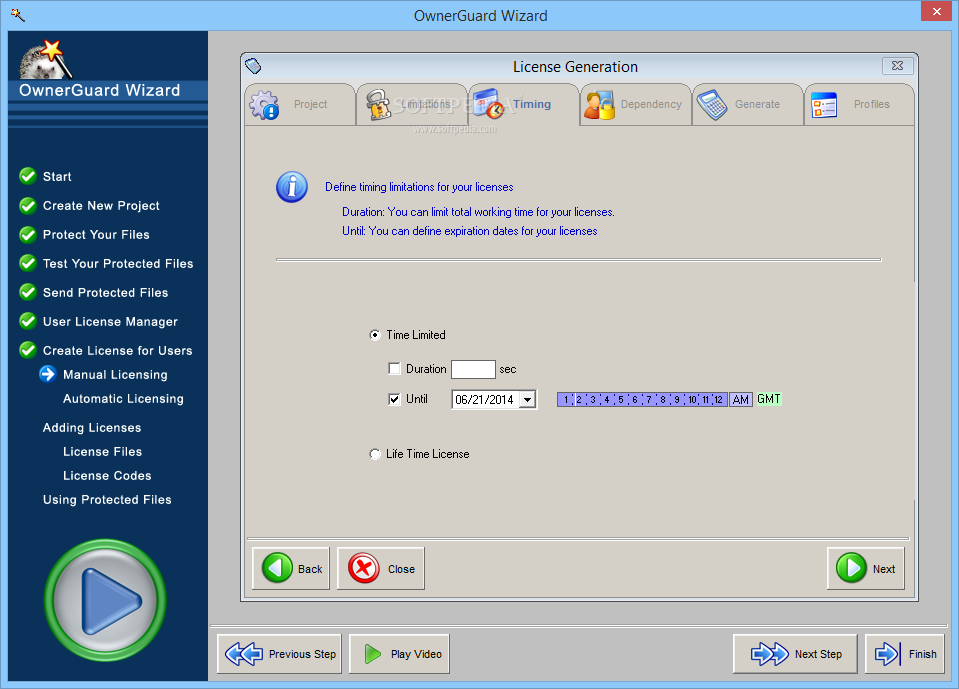This screenshot has height=689, width=959.
Task: Click the blue arrow beside Manual Licensing
Action: (48, 374)
